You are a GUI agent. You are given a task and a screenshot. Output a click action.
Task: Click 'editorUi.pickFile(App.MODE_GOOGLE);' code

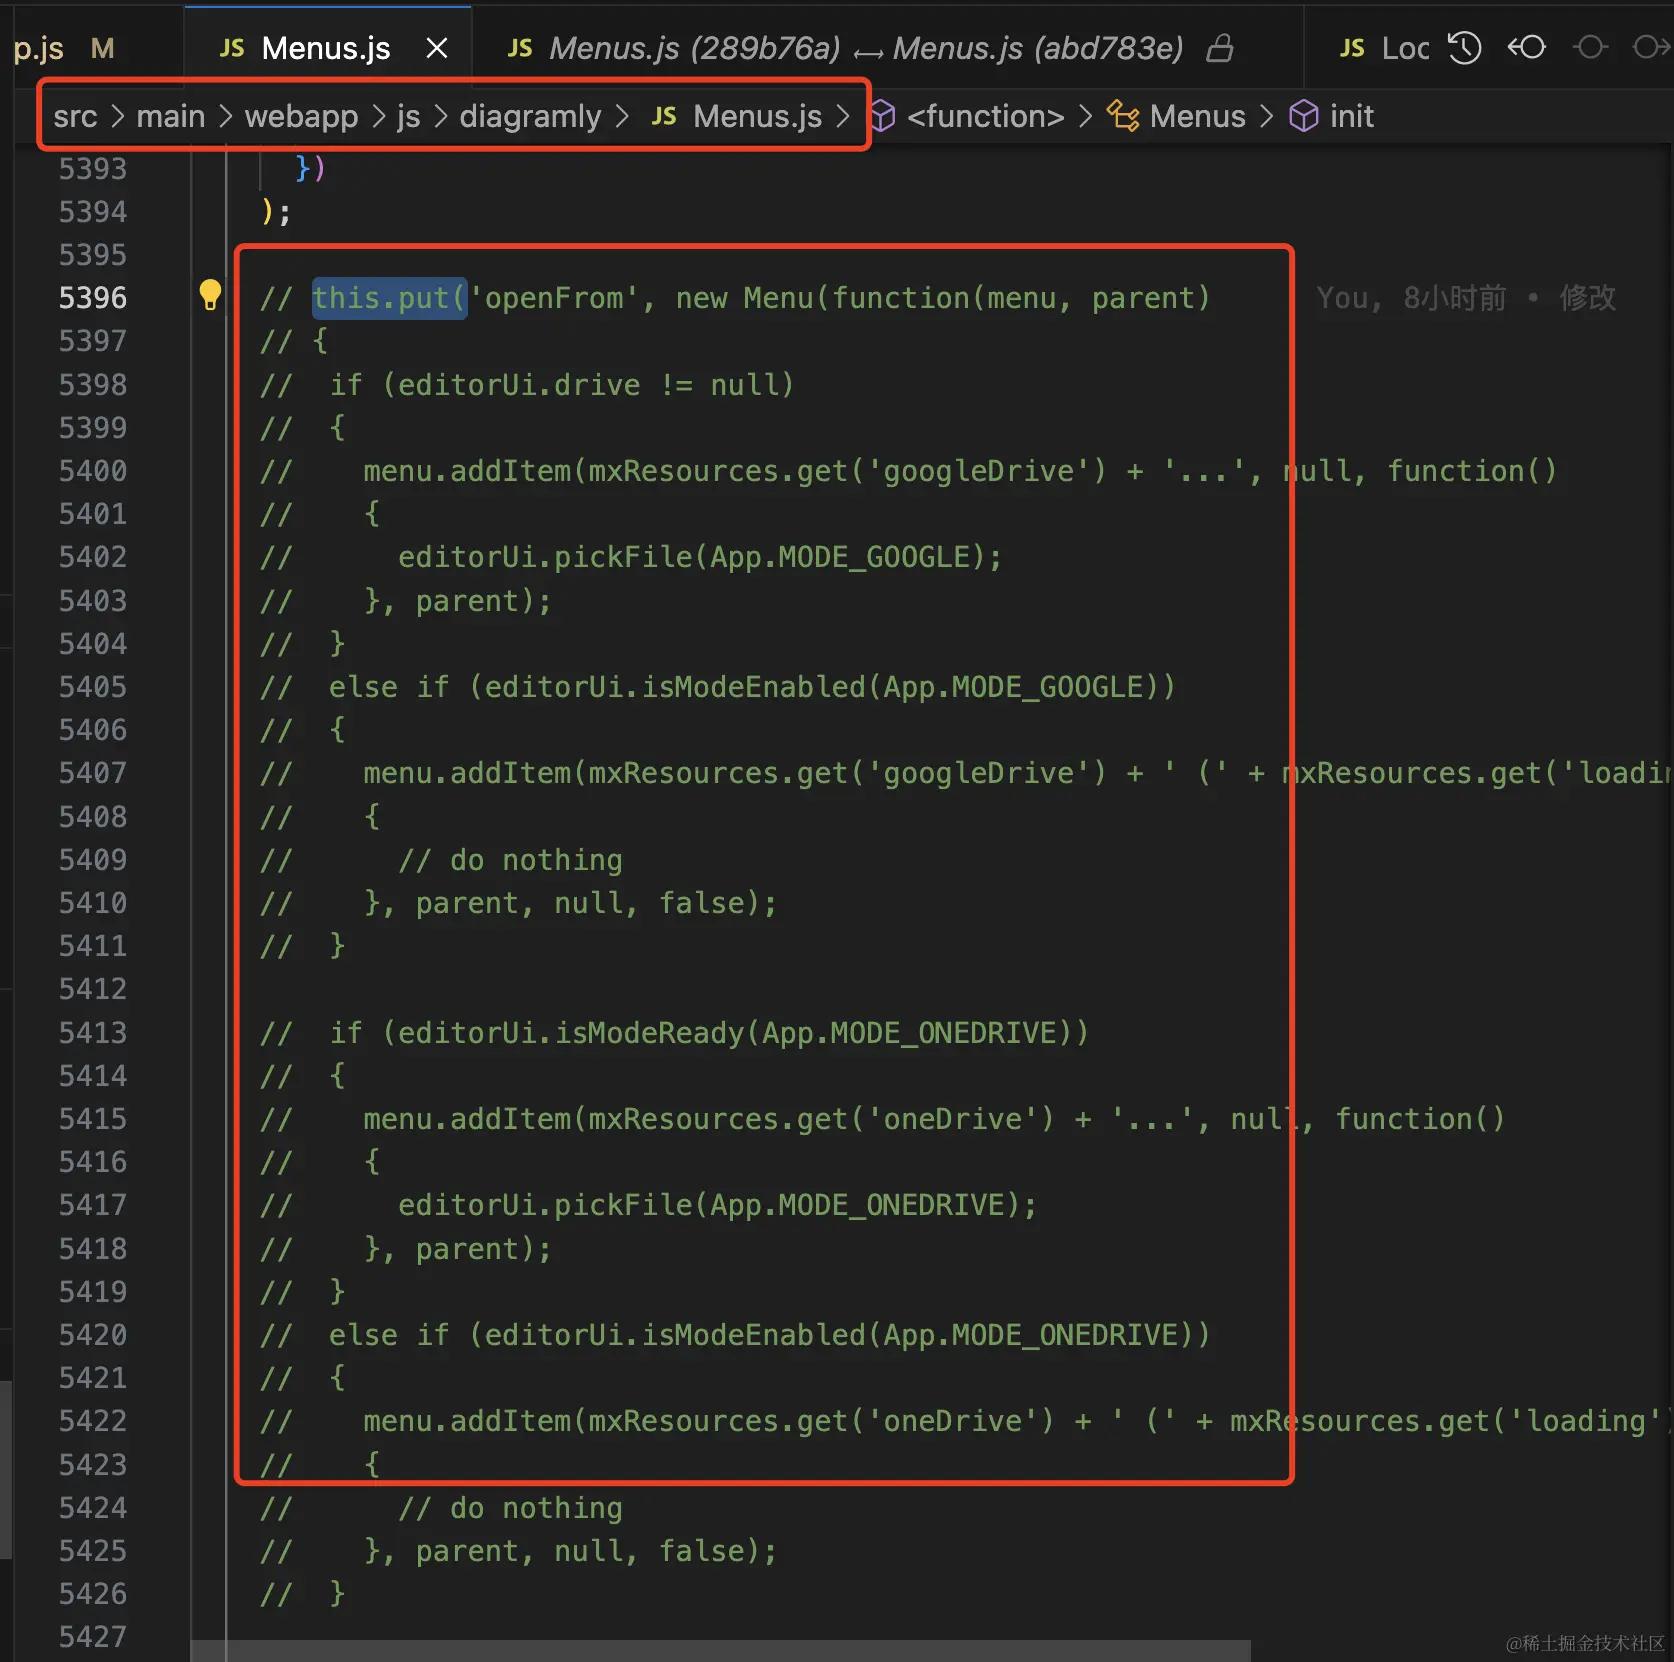pyautogui.click(x=700, y=557)
